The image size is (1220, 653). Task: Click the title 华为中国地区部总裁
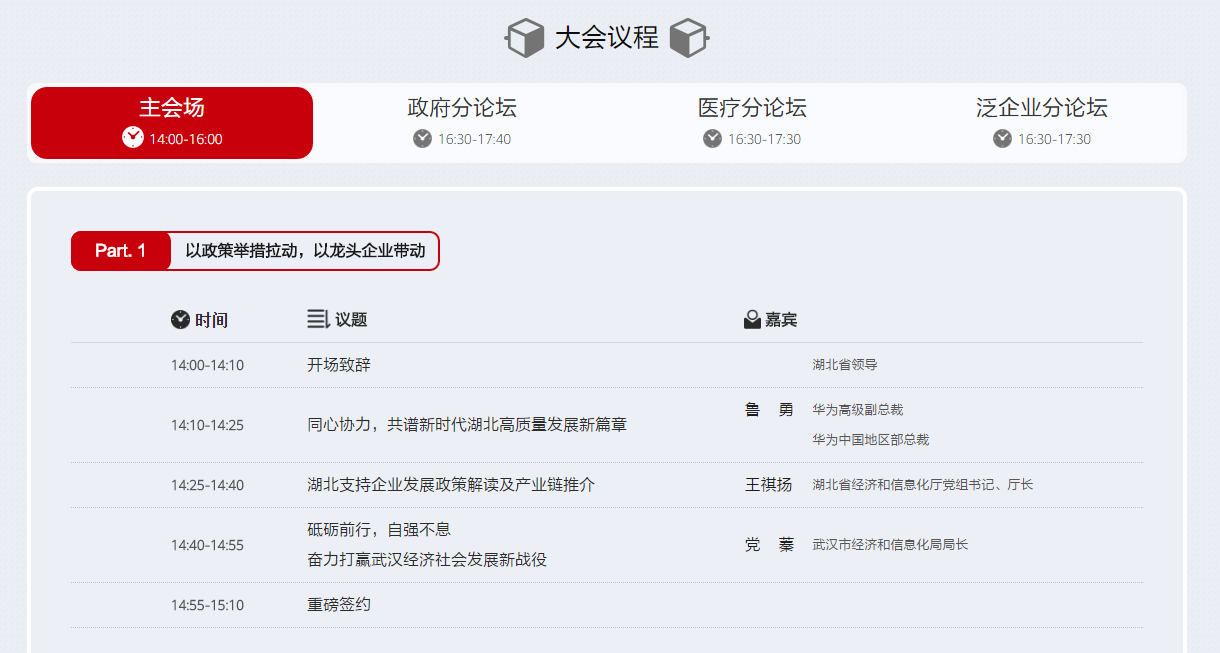pyautogui.click(x=871, y=440)
